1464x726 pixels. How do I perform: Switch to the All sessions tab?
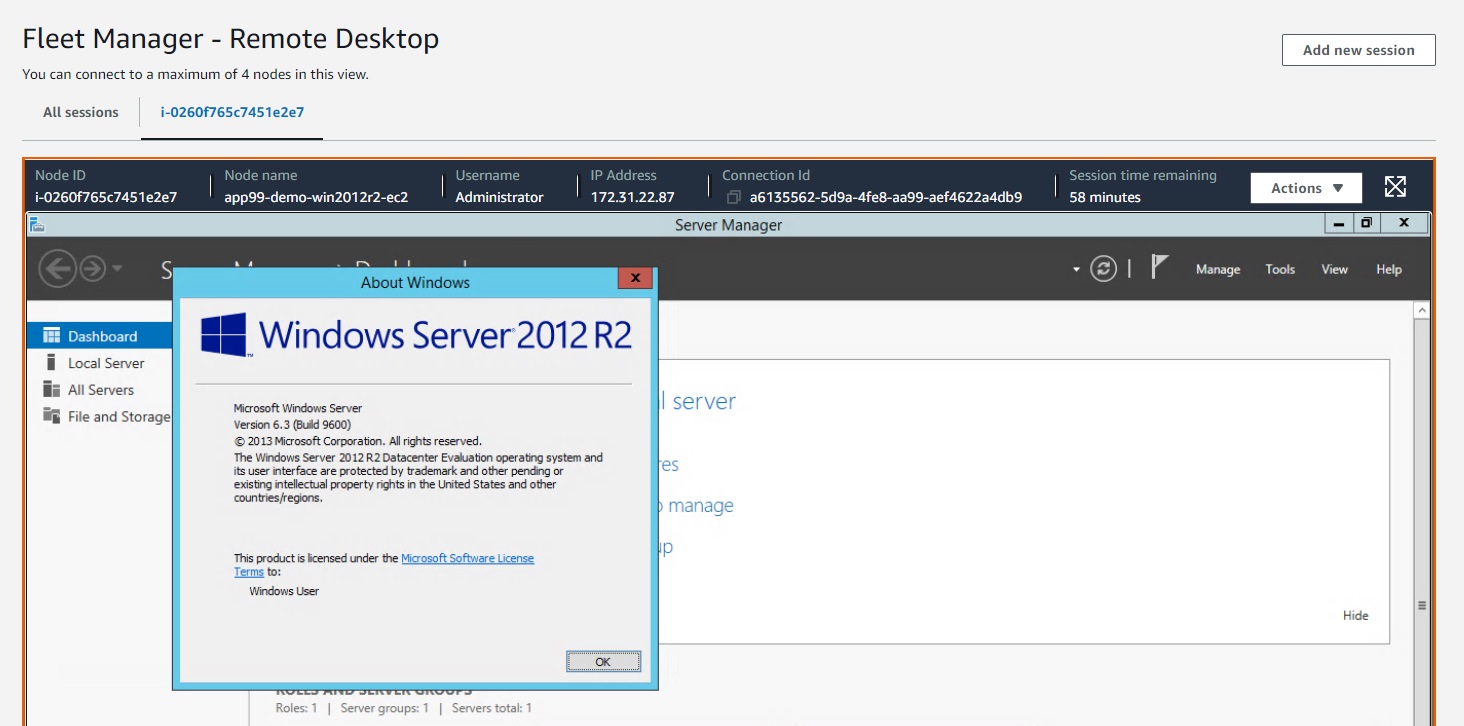coord(80,112)
